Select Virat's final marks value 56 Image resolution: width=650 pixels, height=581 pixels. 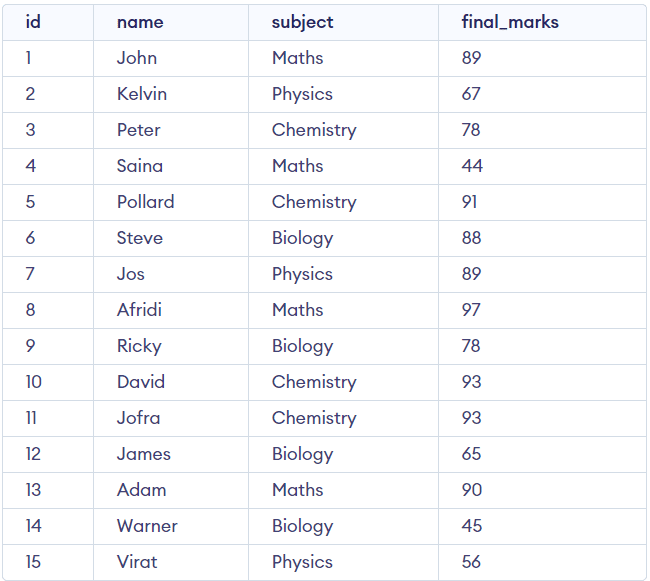pyautogui.click(x=471, y=562)
